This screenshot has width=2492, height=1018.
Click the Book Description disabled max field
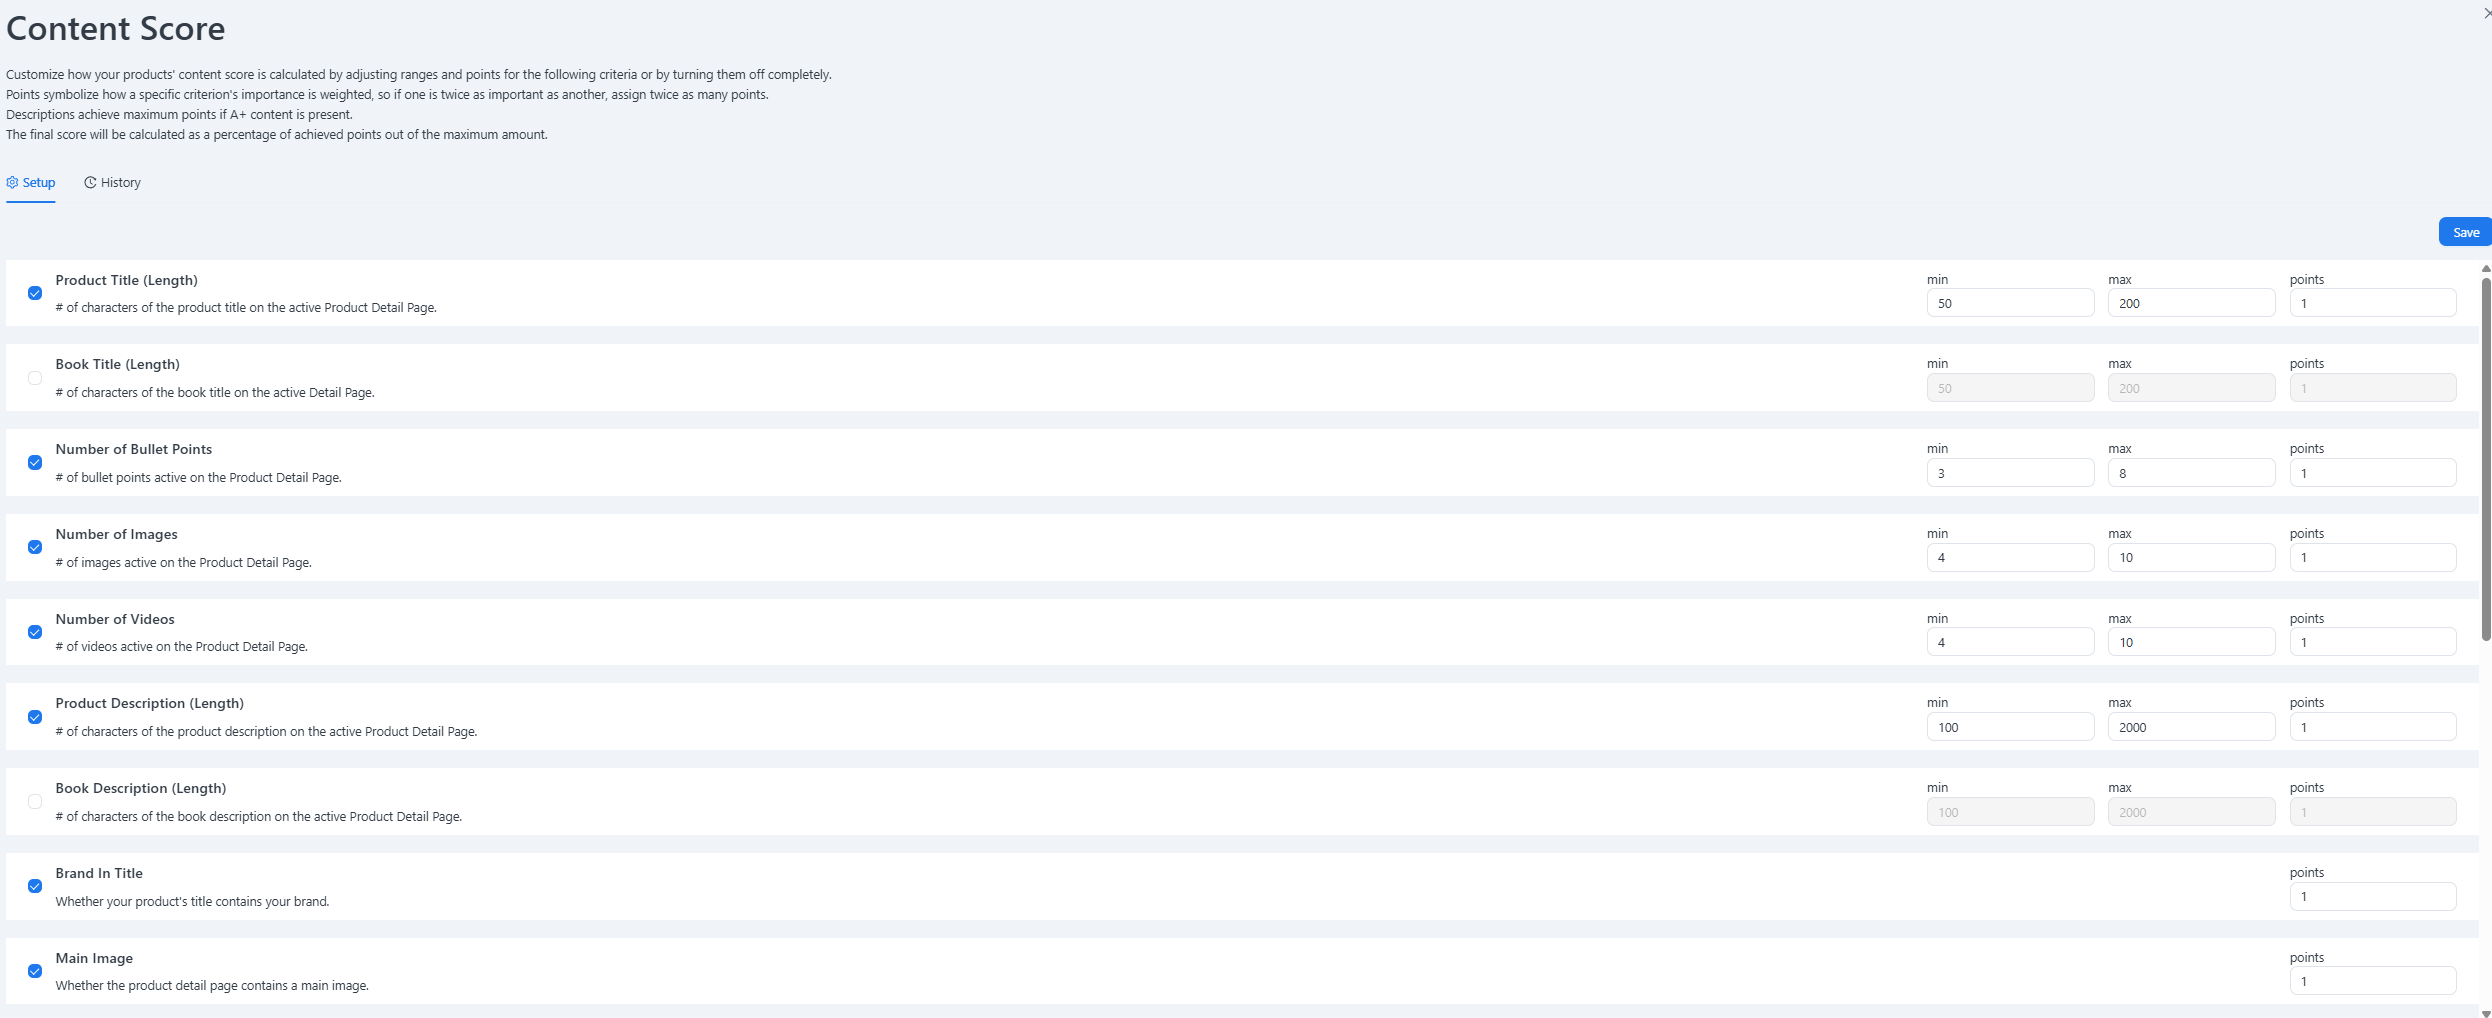point(2191,812)
